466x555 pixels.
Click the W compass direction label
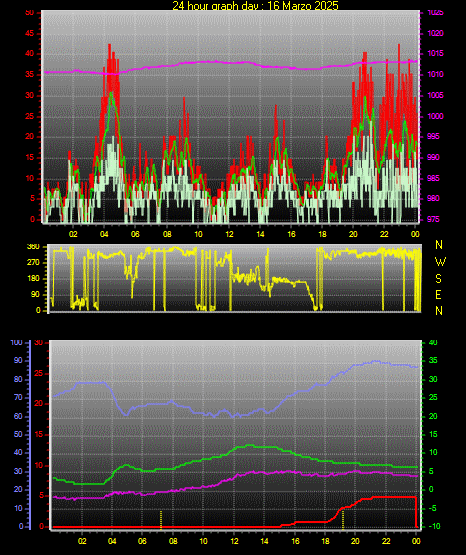pyautogui.click(x=440, y=262)
